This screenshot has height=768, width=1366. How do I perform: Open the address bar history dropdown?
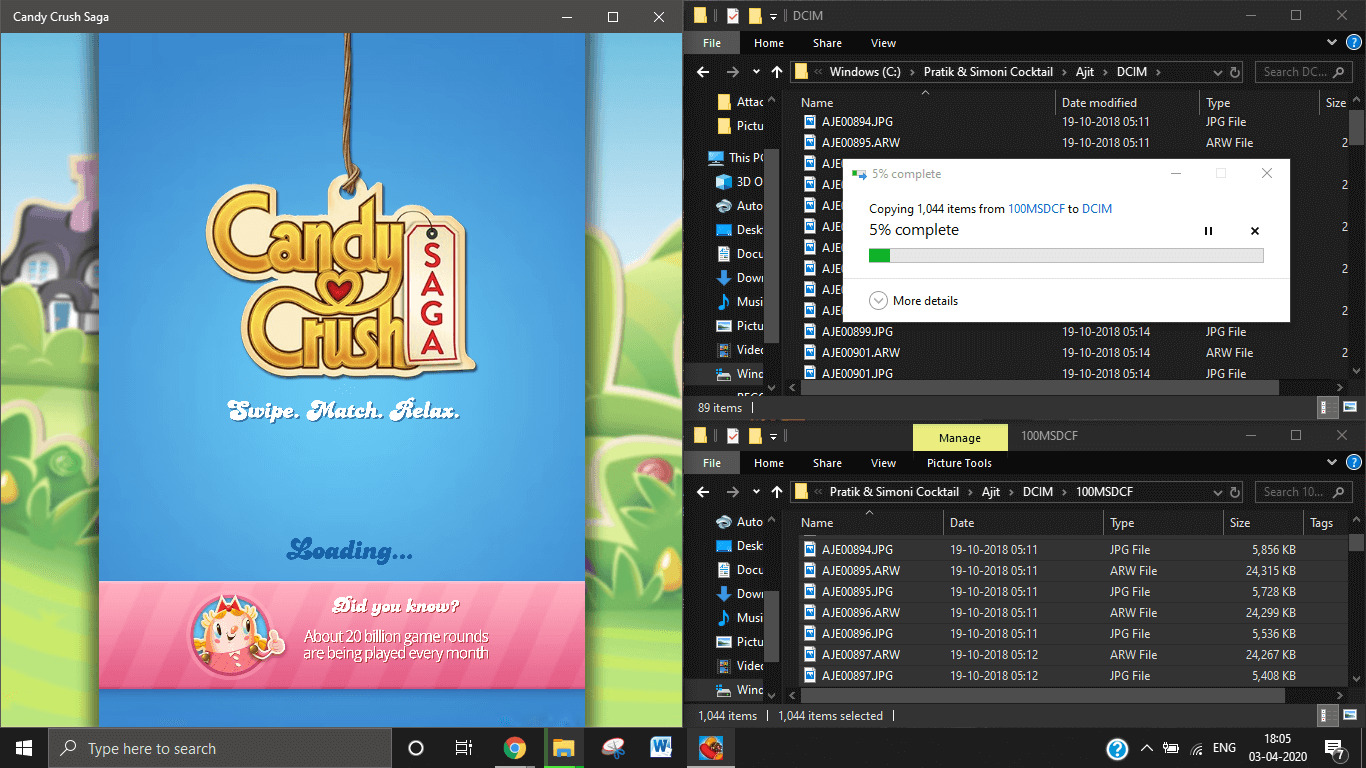coord(1216,71)
